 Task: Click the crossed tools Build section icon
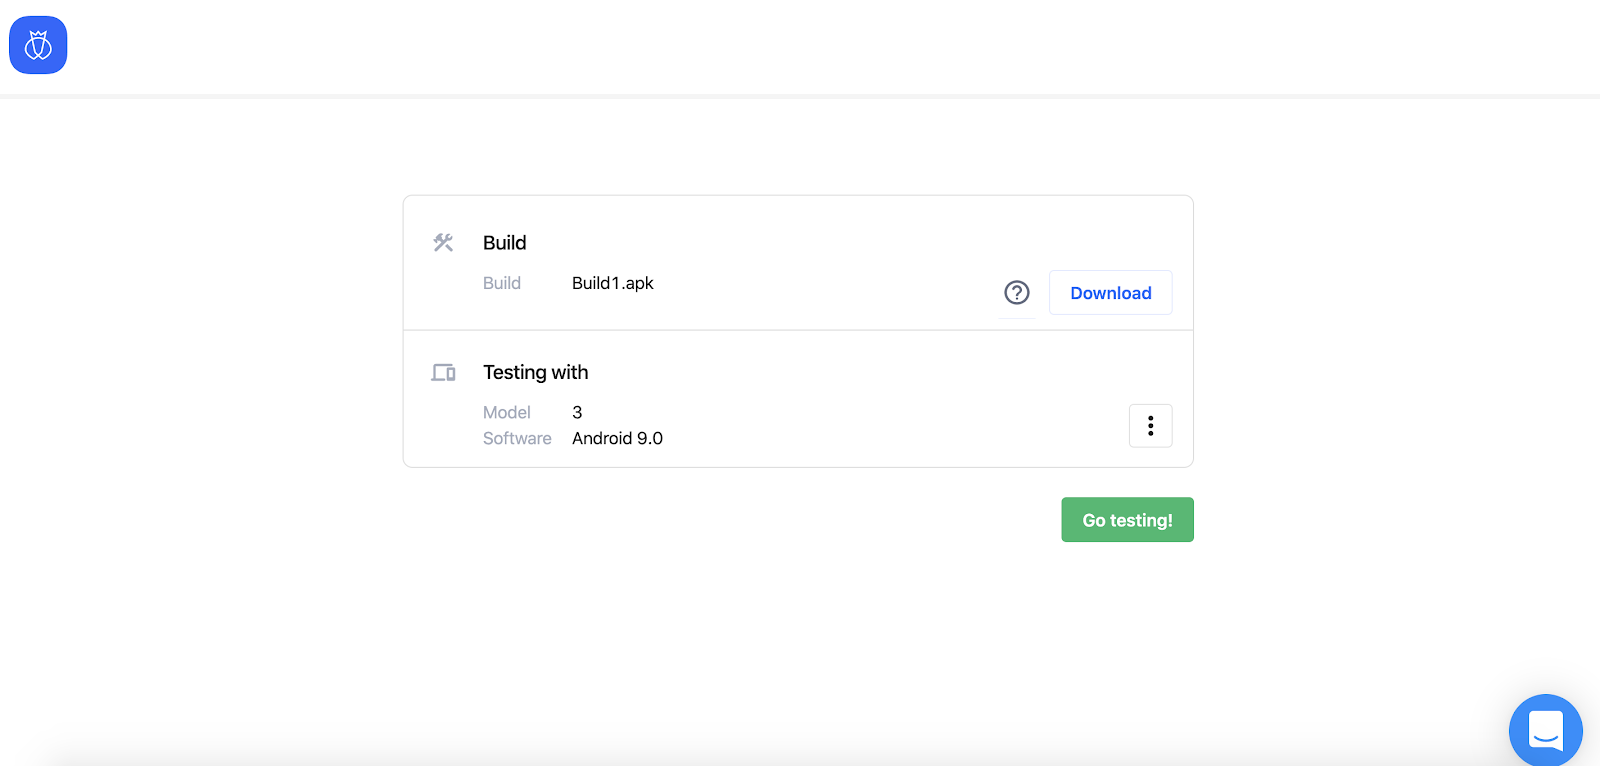pyautogui.click(x=443, y=241)
